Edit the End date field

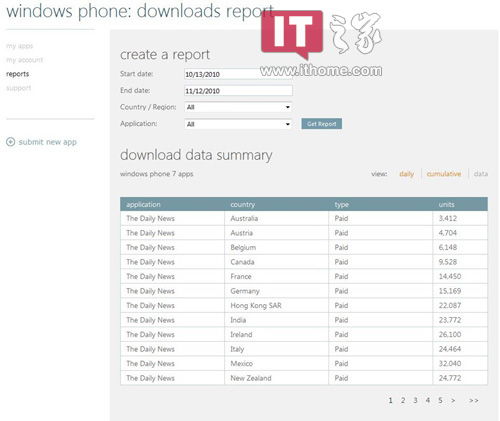(238, 91)
